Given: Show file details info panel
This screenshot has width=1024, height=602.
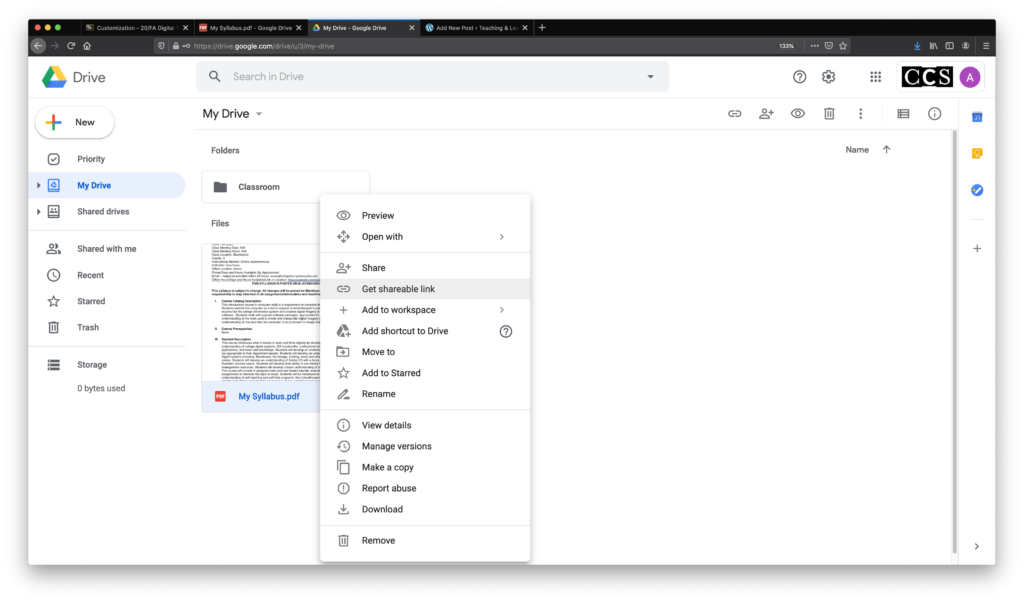Looking at the screenshot, I should (934, 114).
